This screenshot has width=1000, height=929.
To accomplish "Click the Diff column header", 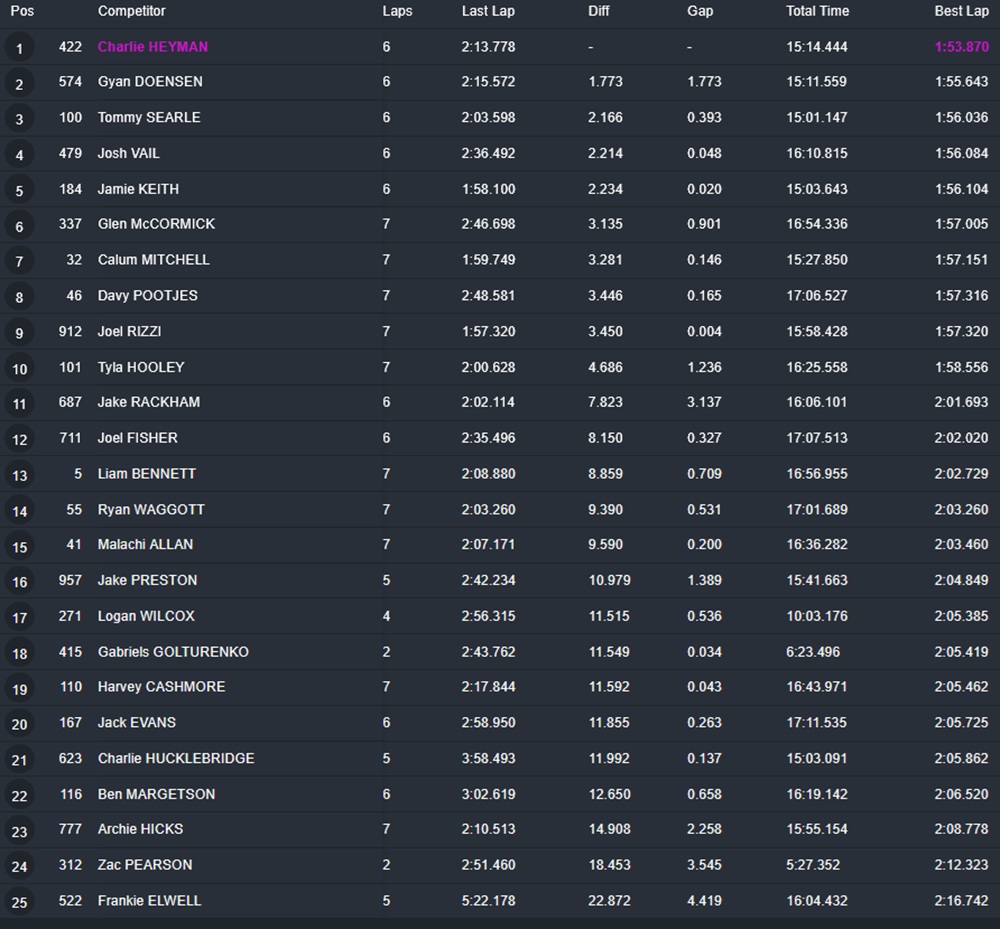I will (x=600, y=11).
